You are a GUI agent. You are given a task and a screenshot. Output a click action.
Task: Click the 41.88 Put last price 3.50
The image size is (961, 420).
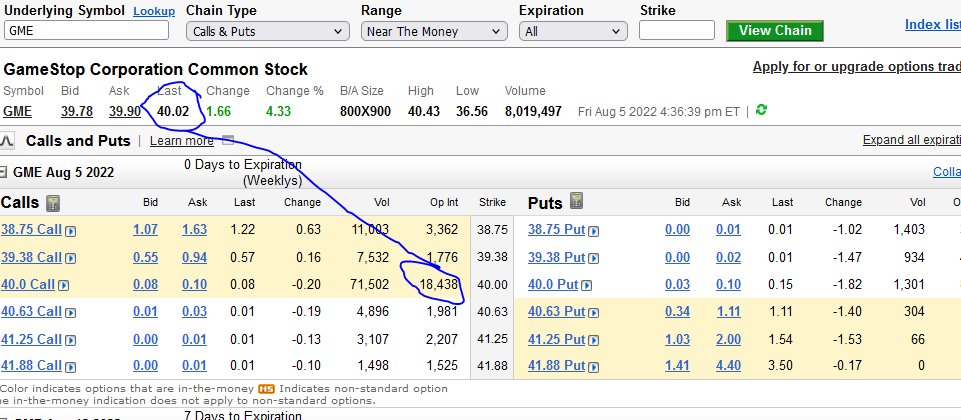[780, 366]
